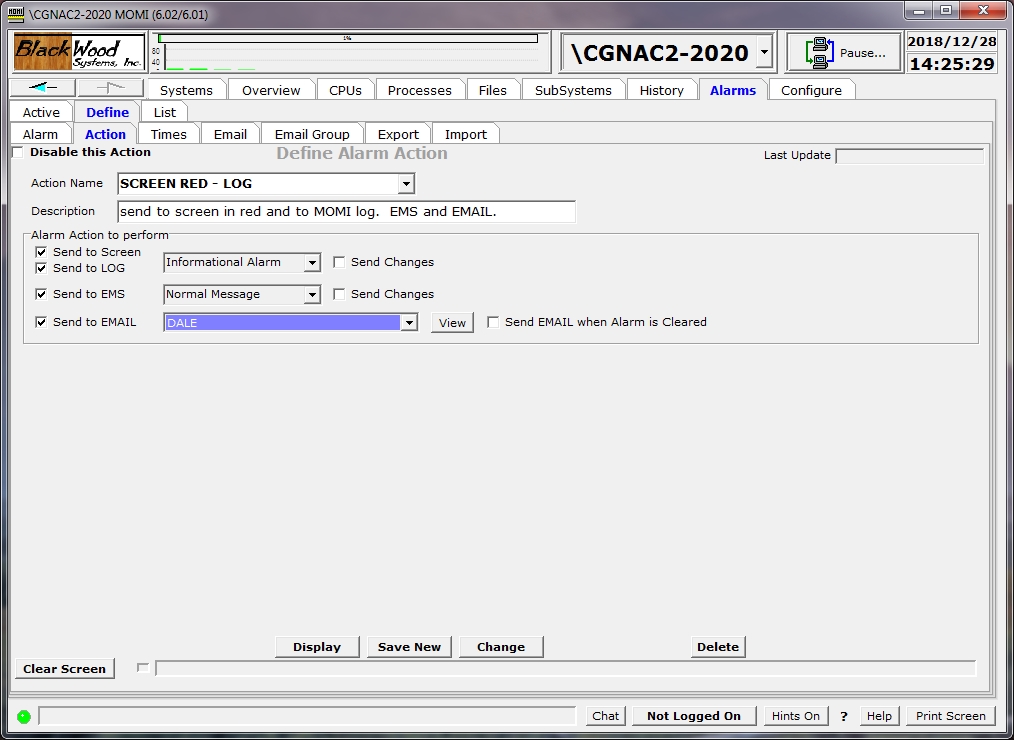Uncheck the Send to EMS checkbox

click(x=41, y=294)
